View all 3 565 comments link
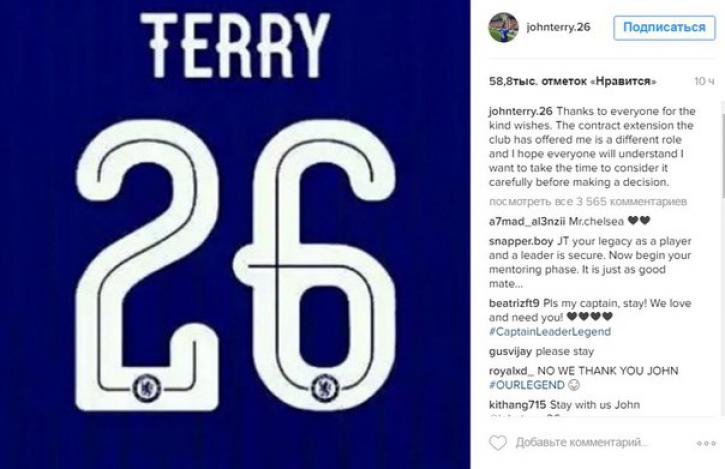The height and width of the screenshot is (469, 725). coord(588,202)
